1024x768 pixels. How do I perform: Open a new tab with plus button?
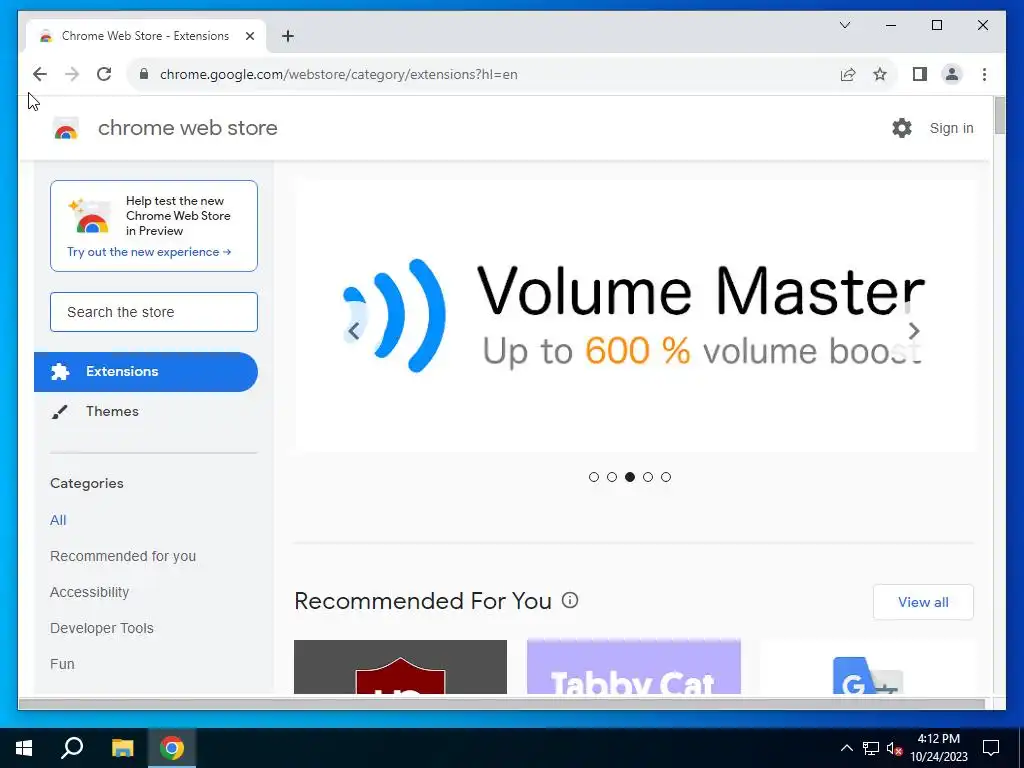pyautogui.click(x=288, y=36)
